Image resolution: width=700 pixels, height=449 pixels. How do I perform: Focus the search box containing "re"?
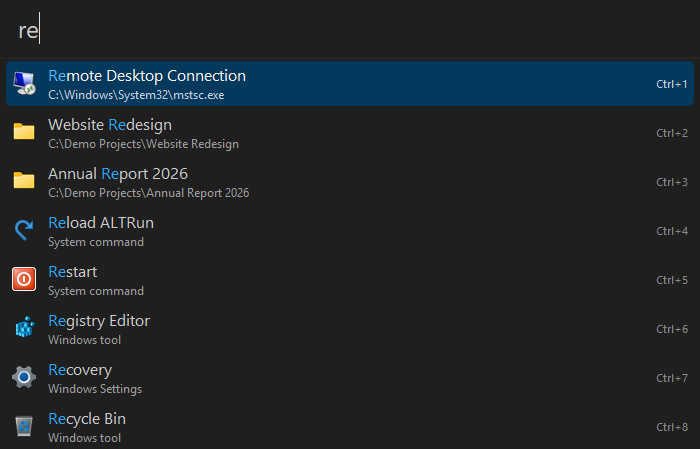point(350,29)
